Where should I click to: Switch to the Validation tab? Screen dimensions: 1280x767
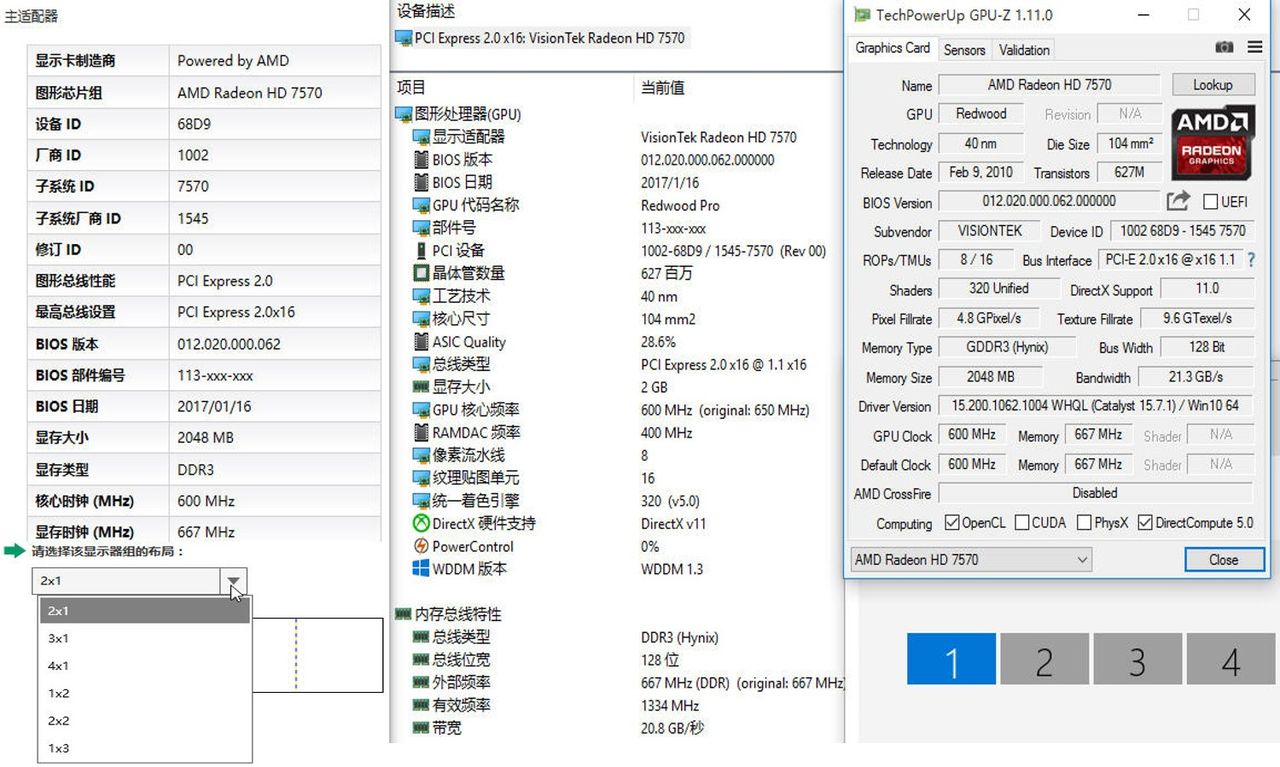point(1024,50)
